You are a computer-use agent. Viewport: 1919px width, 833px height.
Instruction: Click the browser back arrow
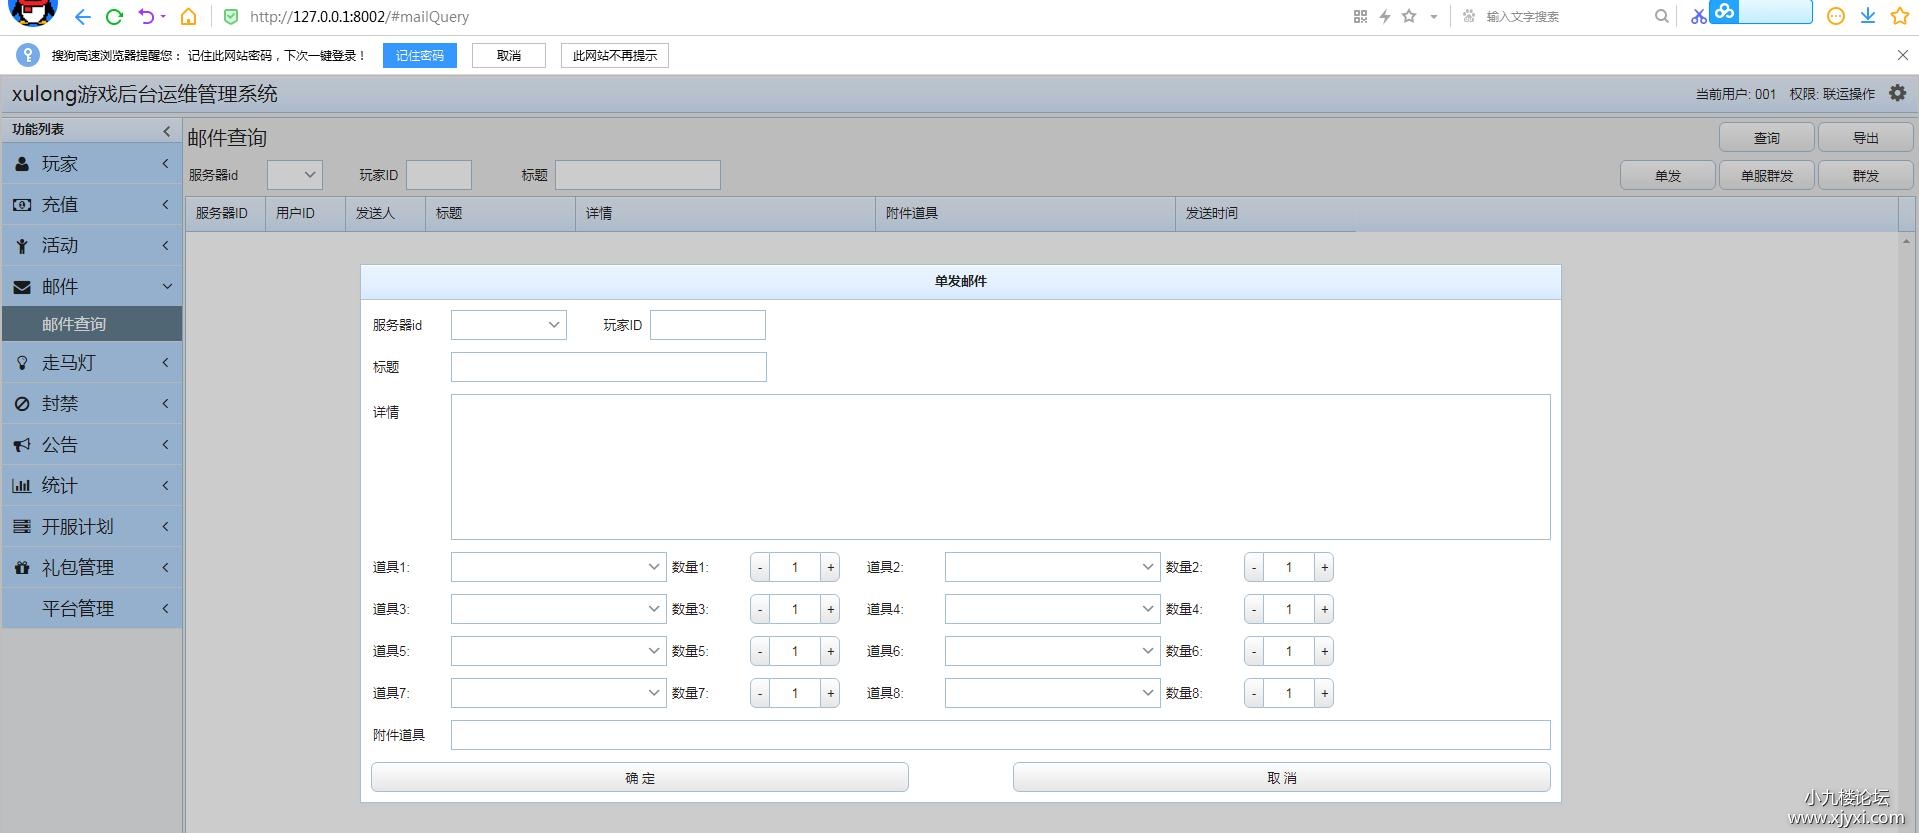pyautogui.click(x=82, y=17)
